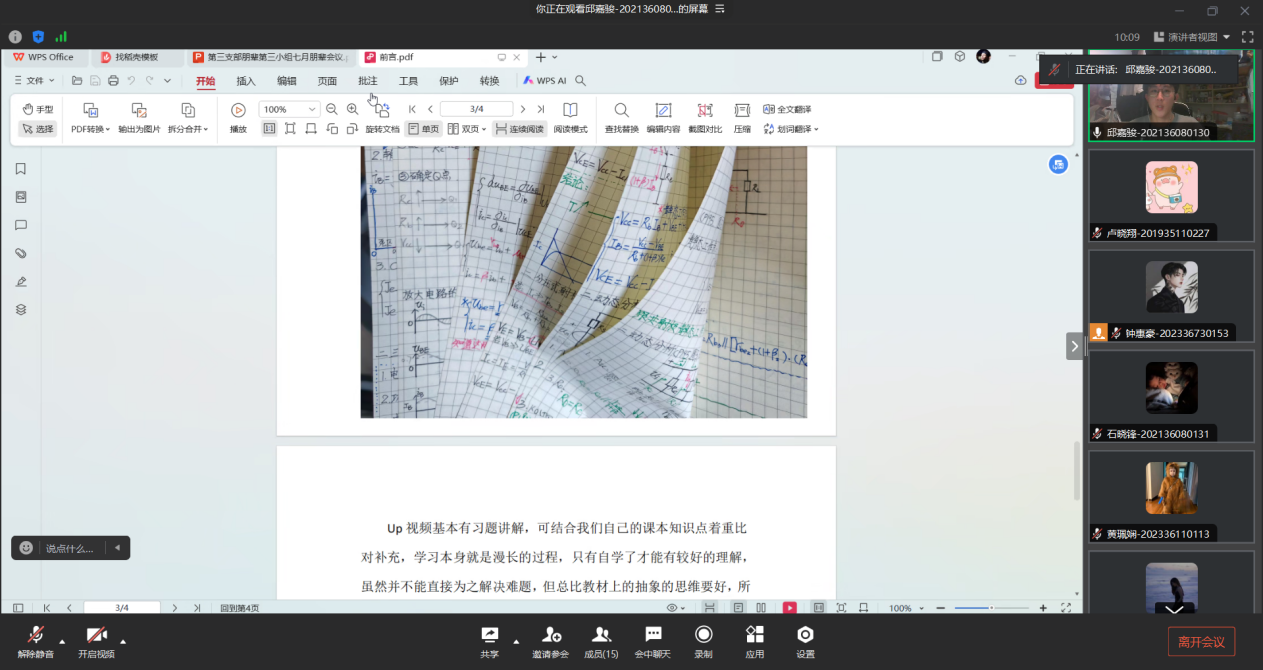1263x670 pixels.
Task: Zoom in with plus magnifier
Action: [352, 109]
